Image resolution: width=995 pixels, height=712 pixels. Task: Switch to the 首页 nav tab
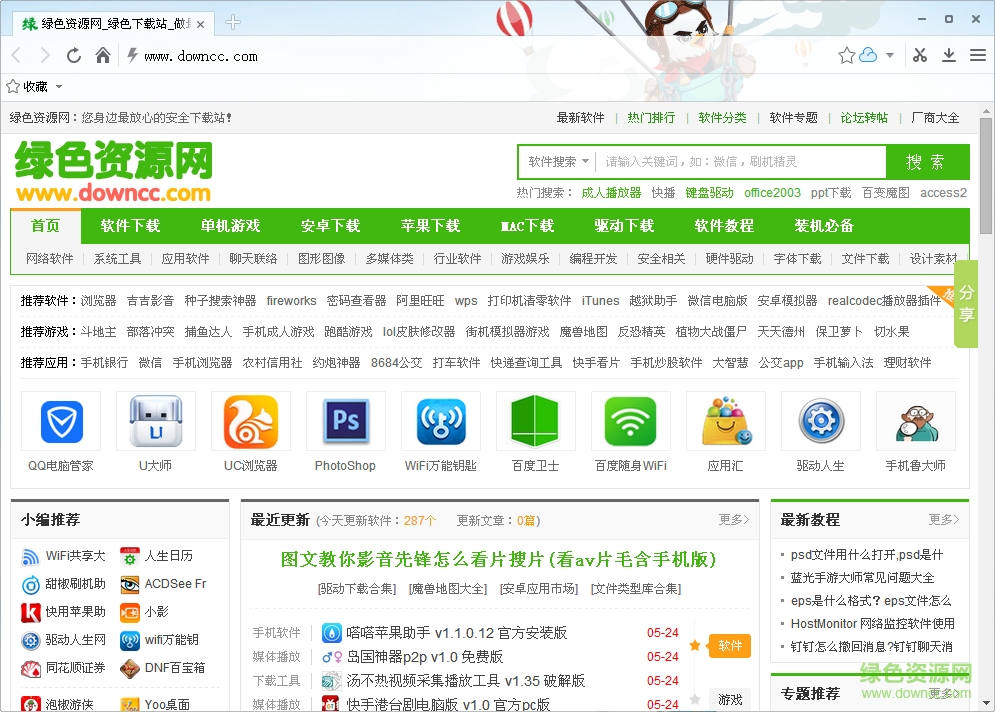(46, 226)
